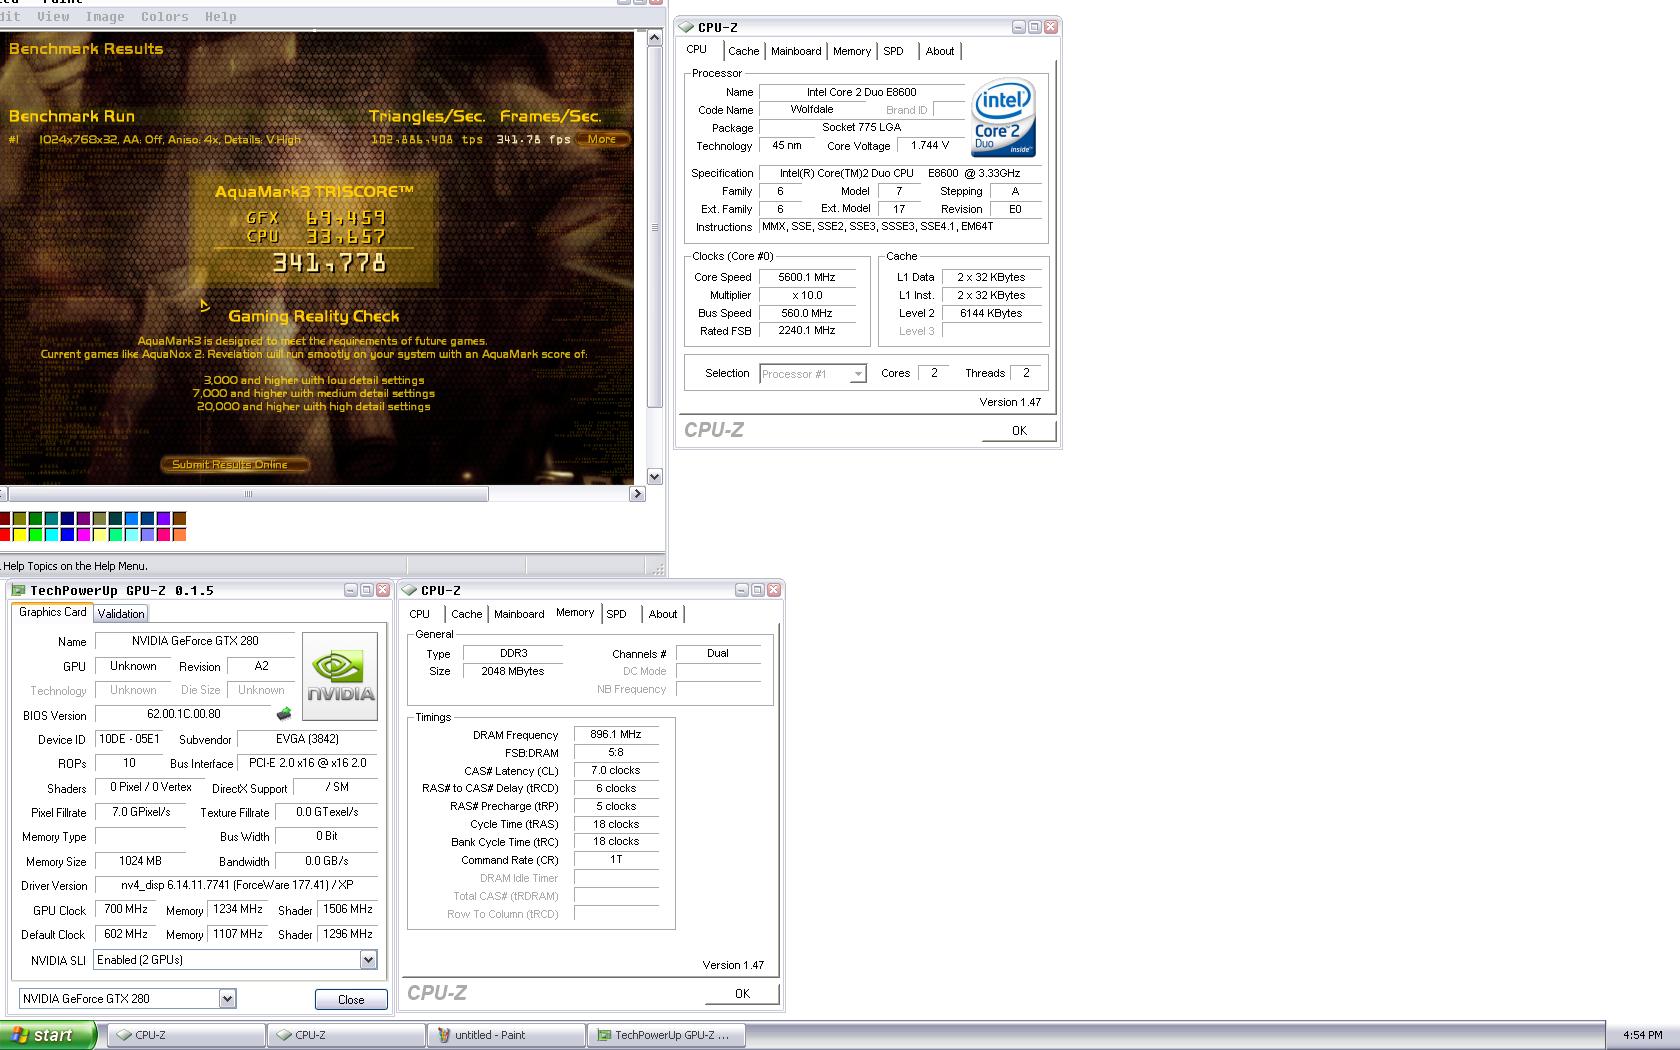
Task: Pick the violet purple color swatch in top row
Action: click(x=164, y=518)
